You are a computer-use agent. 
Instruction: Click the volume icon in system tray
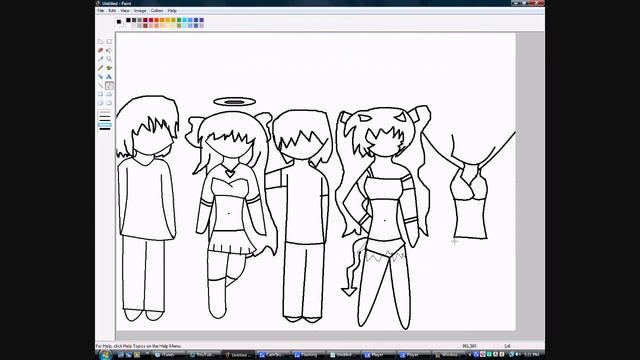(x=518, y=355)
